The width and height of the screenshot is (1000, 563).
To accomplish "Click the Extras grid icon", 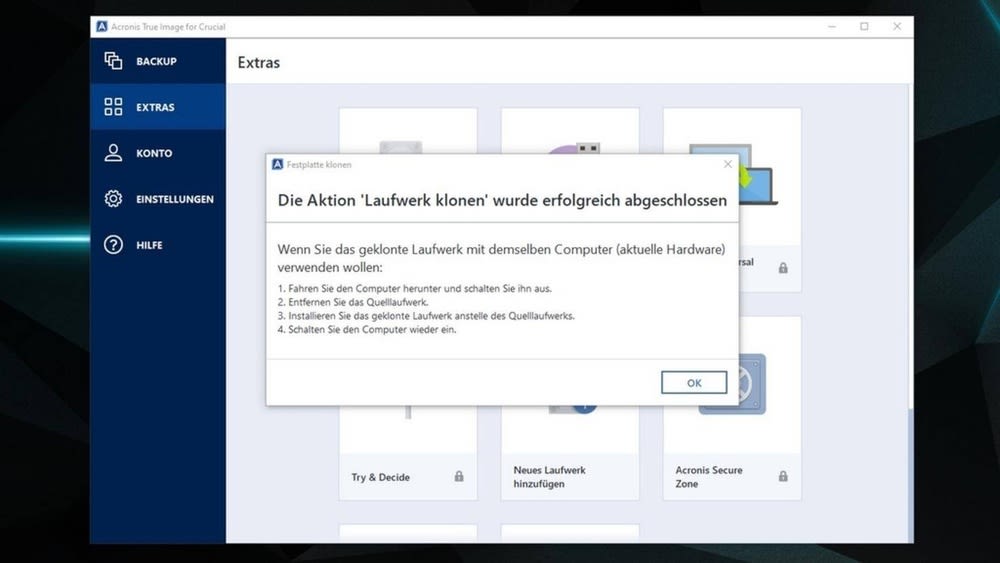I will tap(113, 106).
